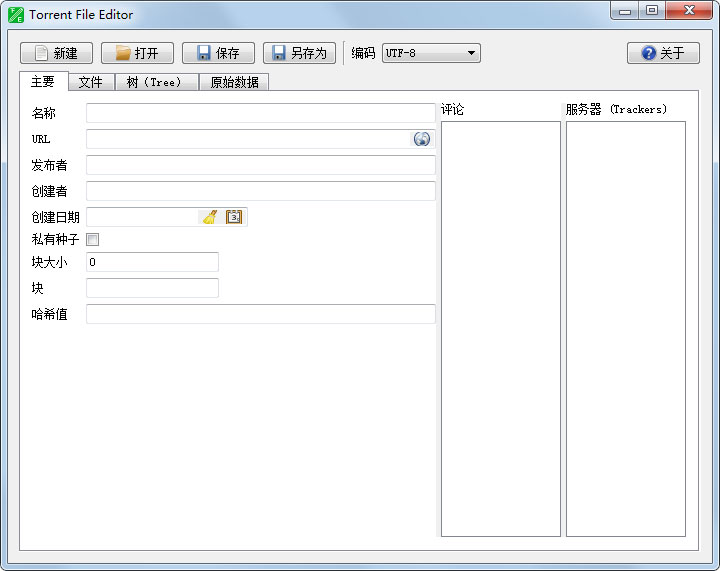Expand the 编码 UTF-8 encoding dropdown
This screenshot has height=571, width=720.
pos(431,53)
